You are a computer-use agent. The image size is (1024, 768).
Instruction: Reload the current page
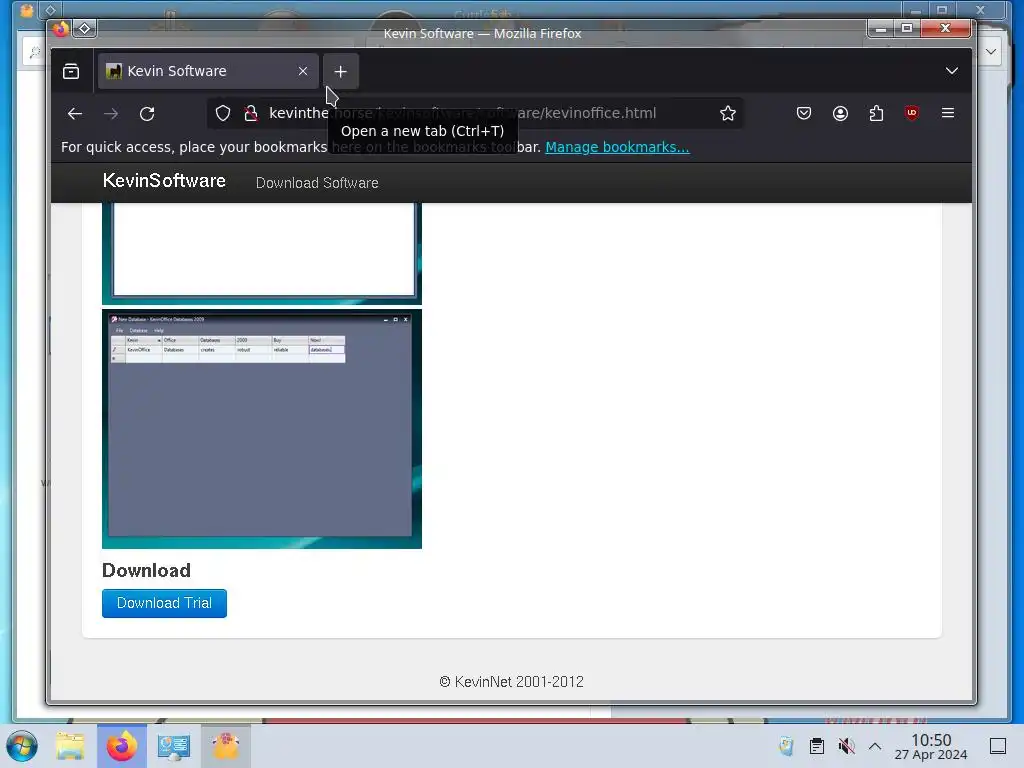pos(147,114)
